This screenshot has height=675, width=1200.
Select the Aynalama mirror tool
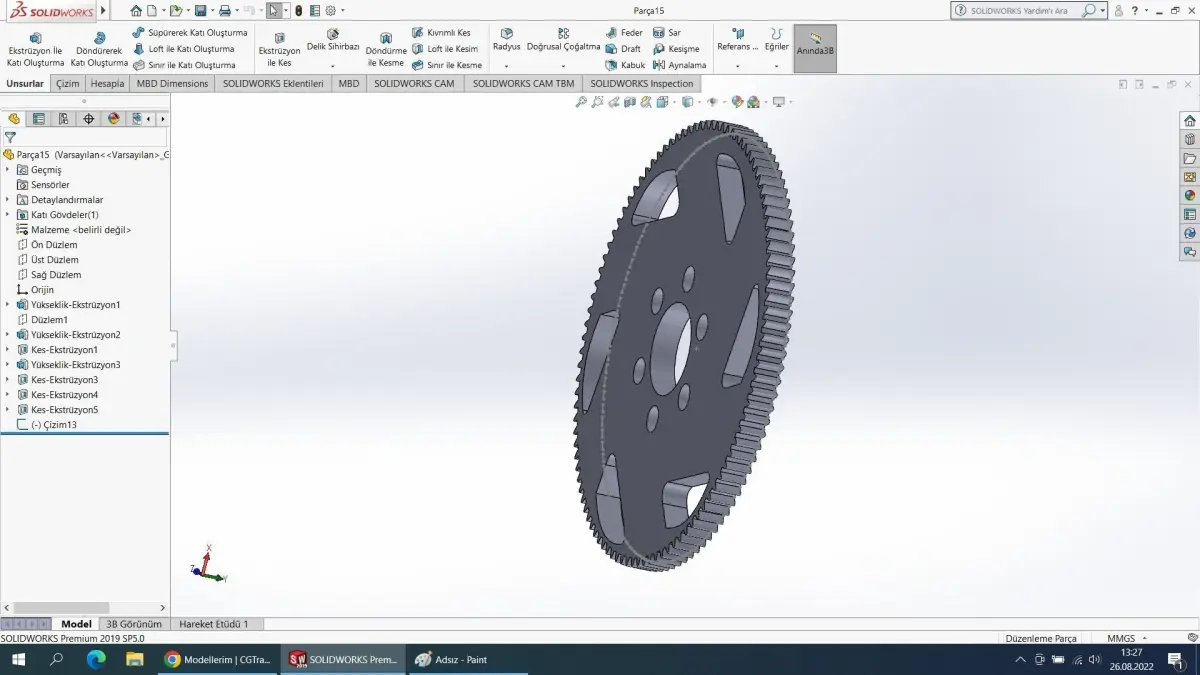pos(679,65)
